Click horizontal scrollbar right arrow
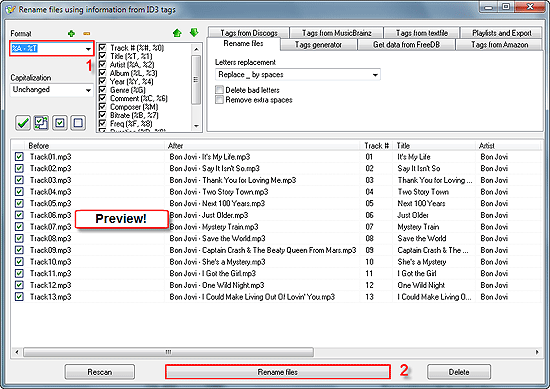This screenshot has width=550, height=389. tap(537, 352)
